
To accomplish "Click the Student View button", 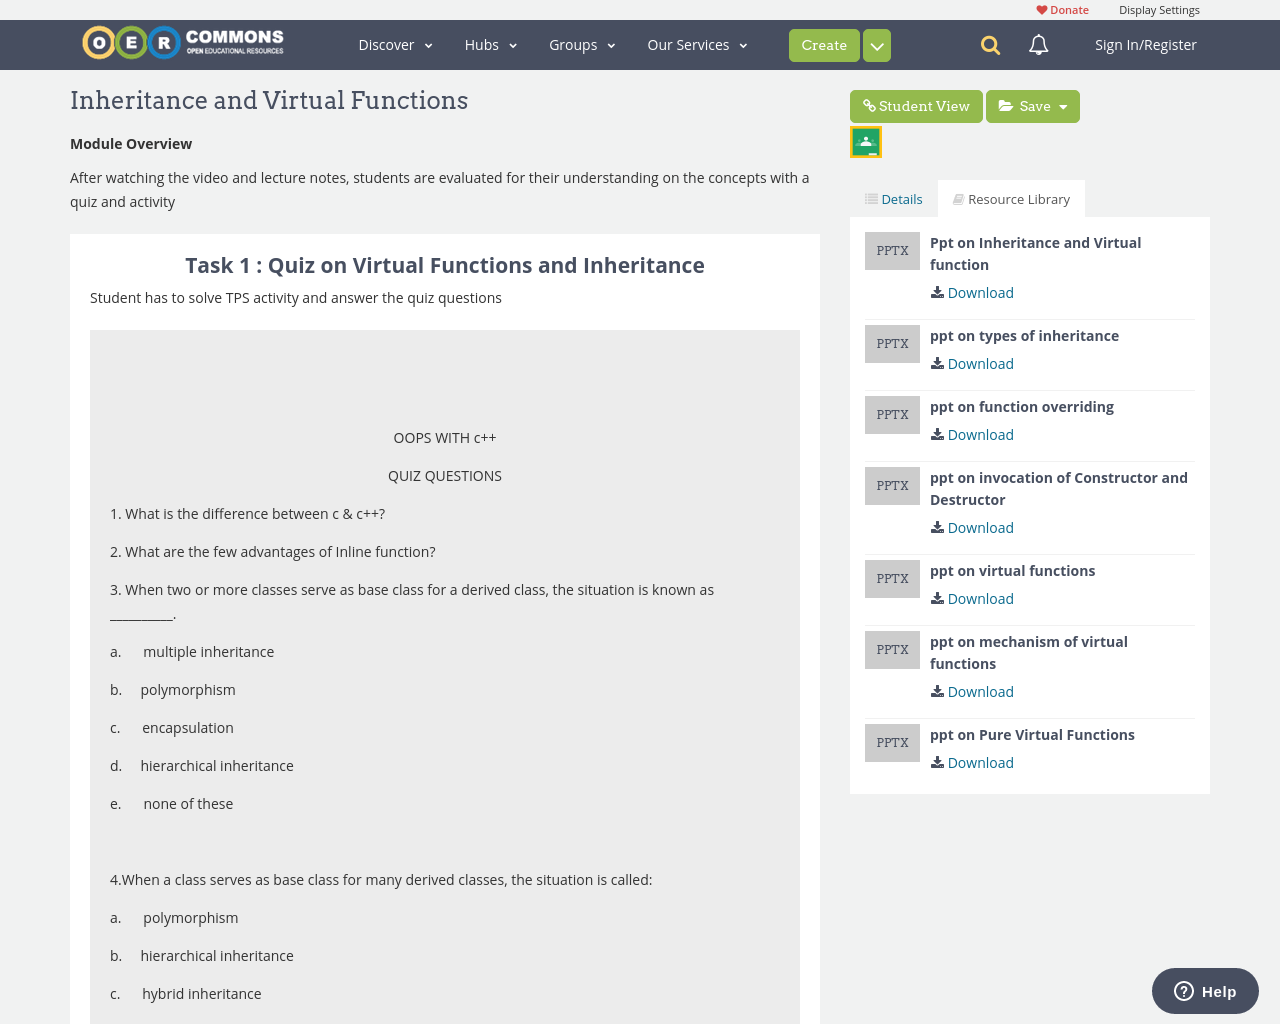I will [x=916, y=105].
